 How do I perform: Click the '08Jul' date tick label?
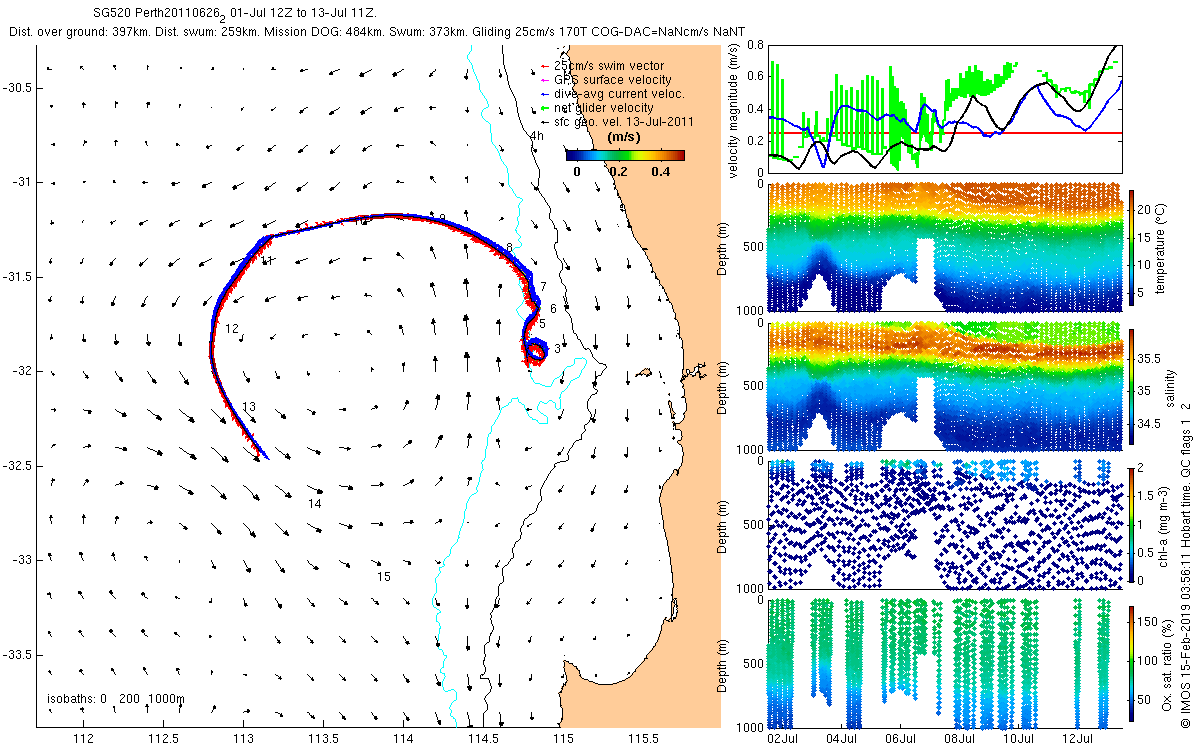(x=959, y=739)
